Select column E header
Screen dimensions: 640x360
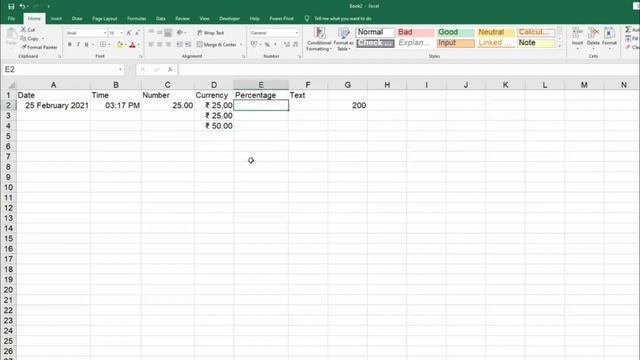click(261, 85)
